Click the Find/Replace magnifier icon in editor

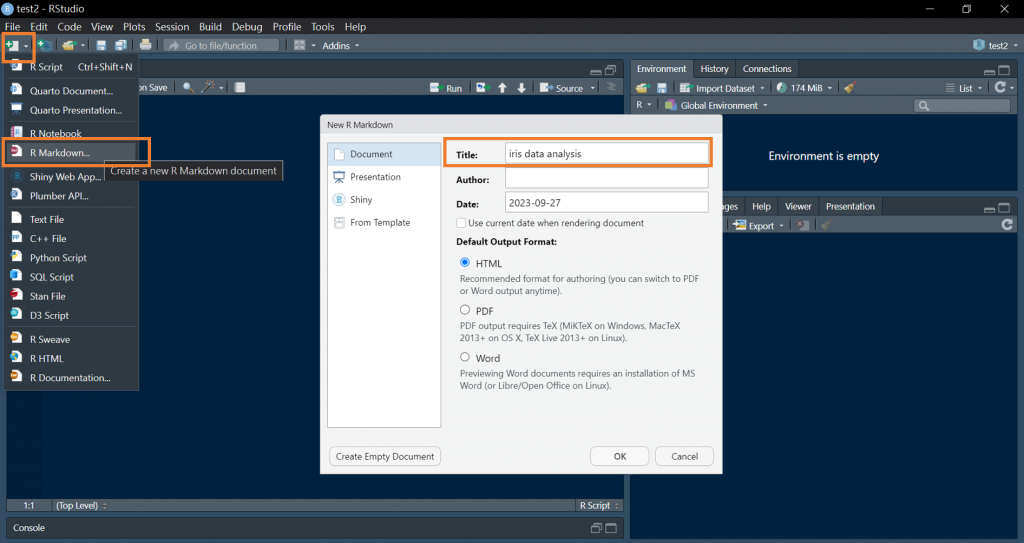click(188, 88)
